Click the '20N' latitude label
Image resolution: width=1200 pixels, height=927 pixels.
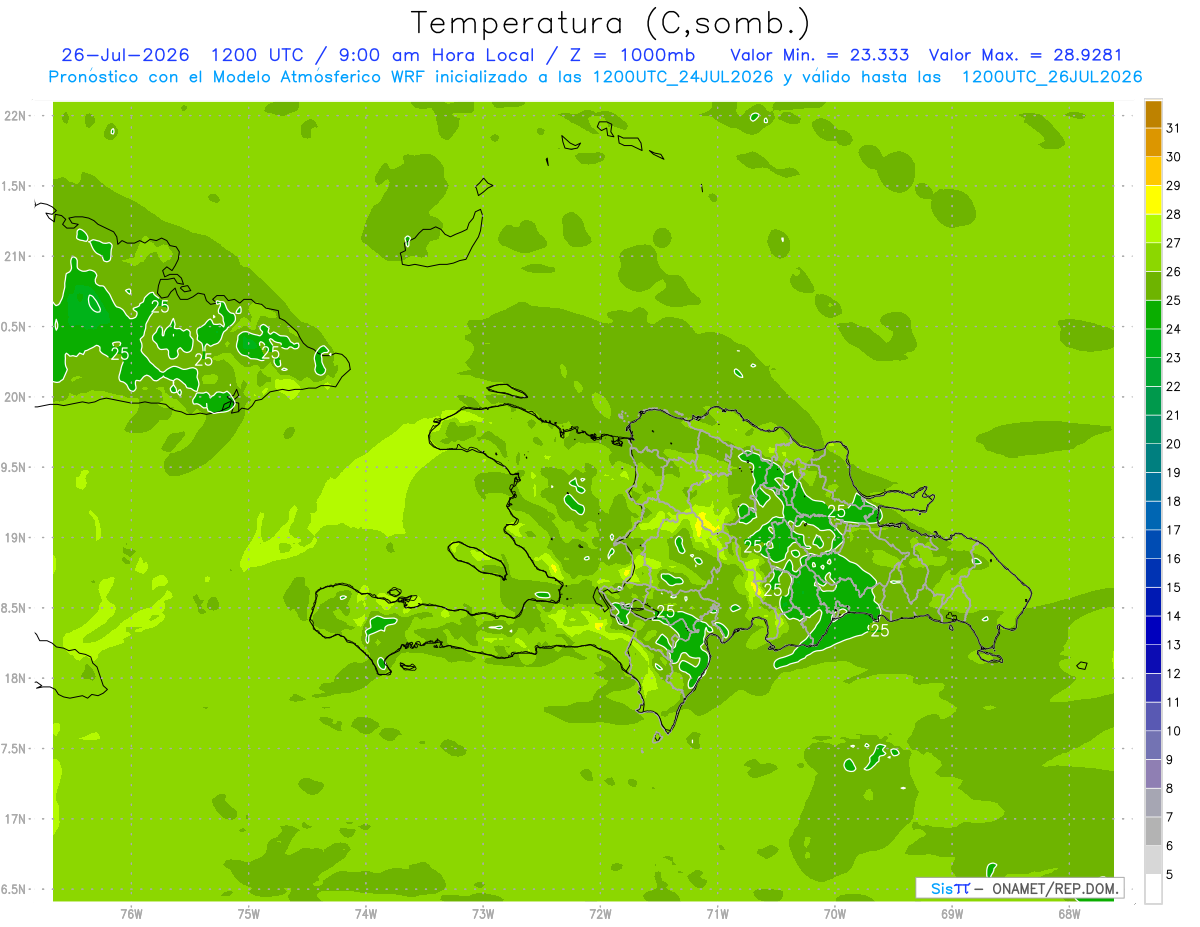15,397
